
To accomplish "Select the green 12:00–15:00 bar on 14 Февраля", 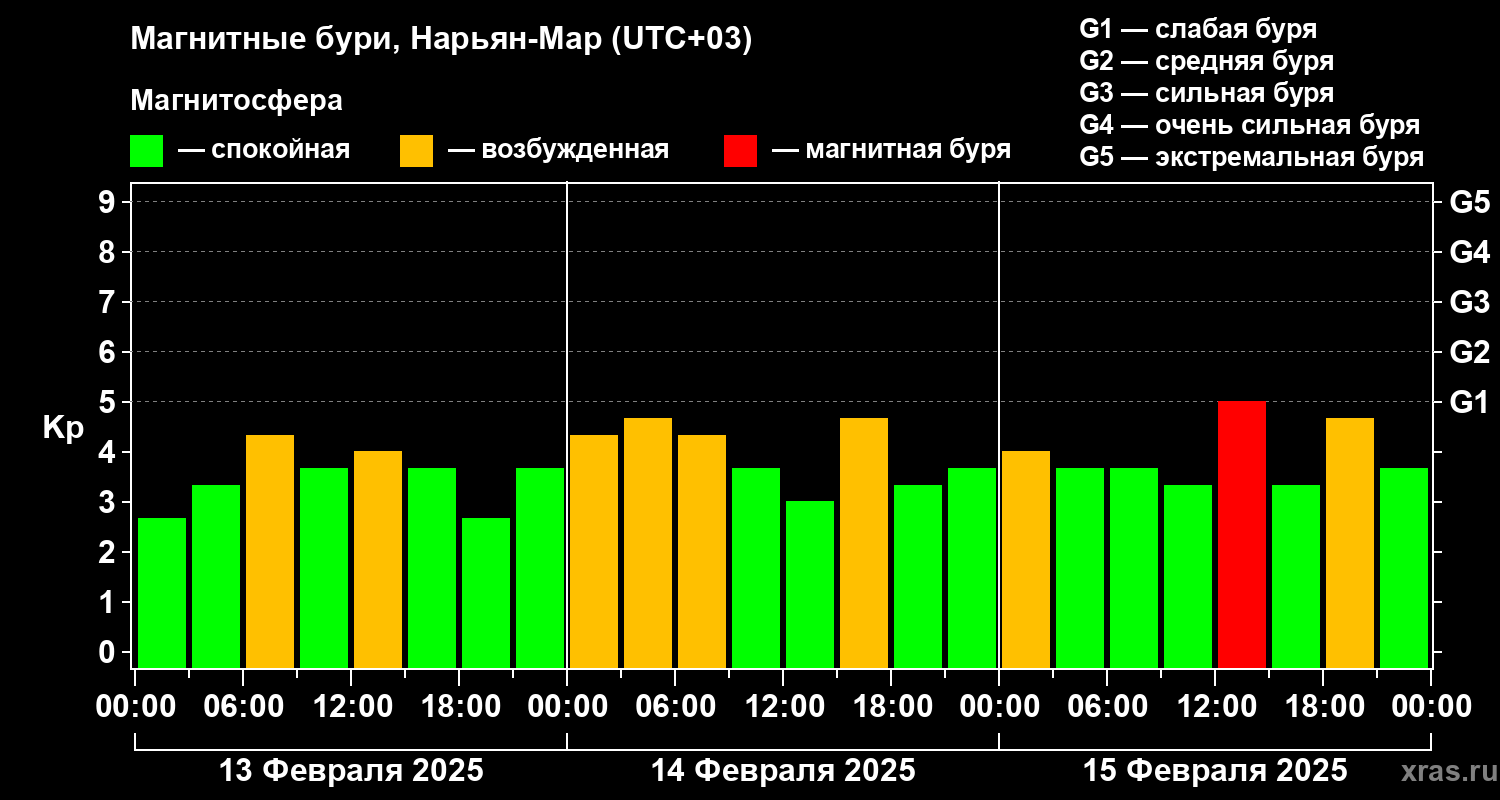I will (810, 584).
